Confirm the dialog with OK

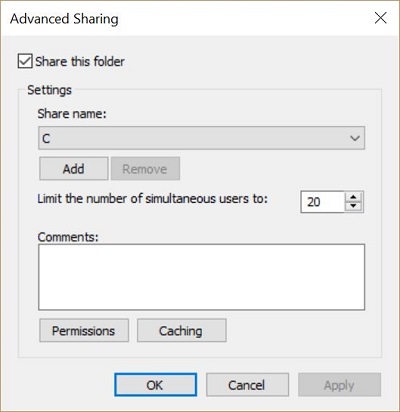tap(155, 385)
